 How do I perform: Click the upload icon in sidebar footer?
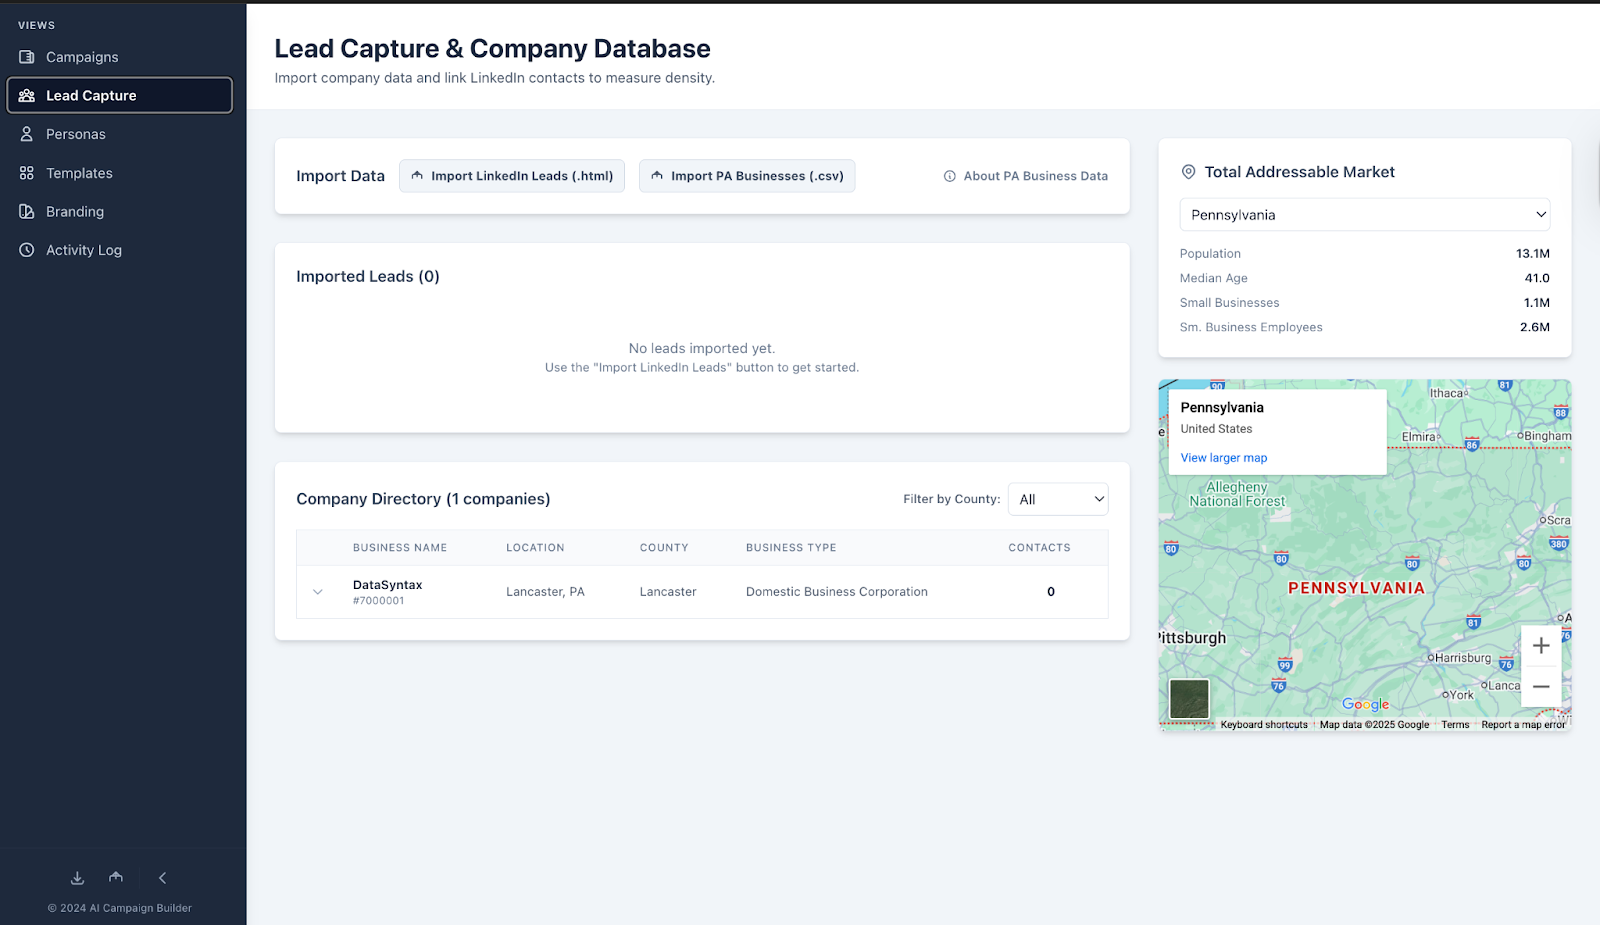click(116, 878)
